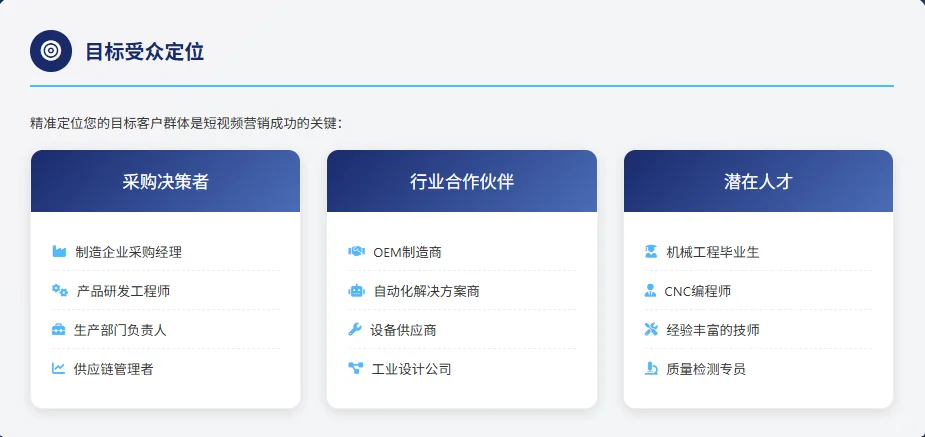Click the handshake icon next to OEM制造商
925x437 pixels.
(356, 252)
